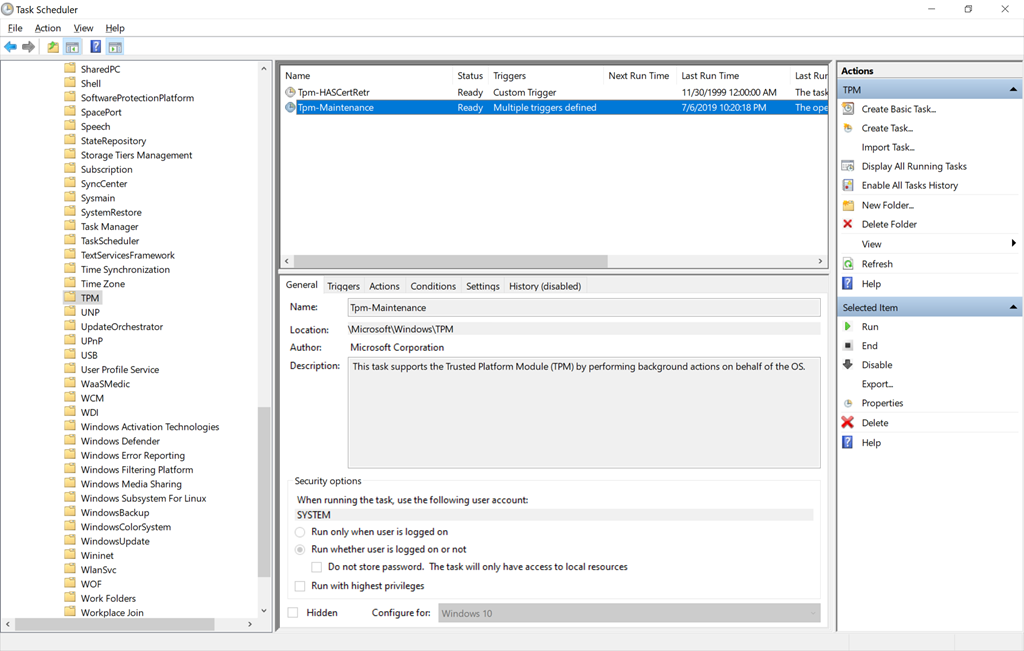
Task: Collapse the Selected Item section
Action: click(x=1013, y=308)
